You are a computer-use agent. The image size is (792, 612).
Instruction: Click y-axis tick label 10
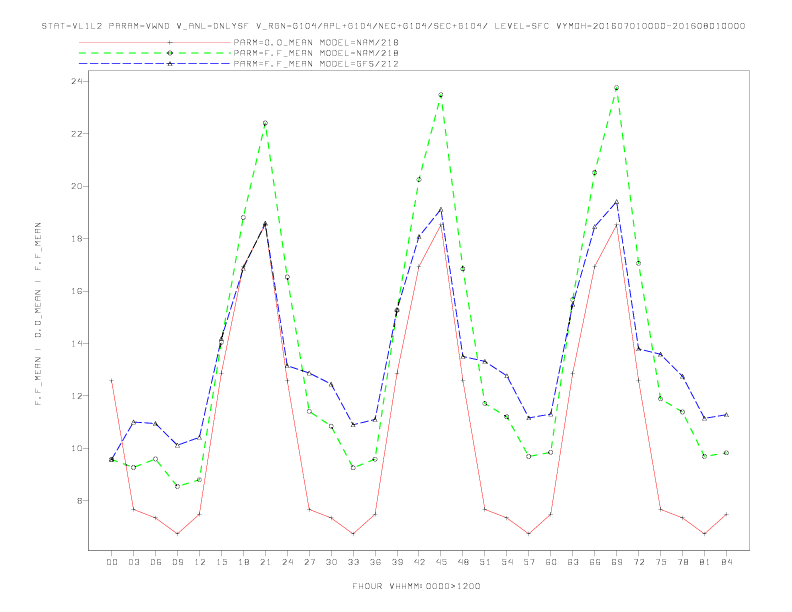(77, 448)
